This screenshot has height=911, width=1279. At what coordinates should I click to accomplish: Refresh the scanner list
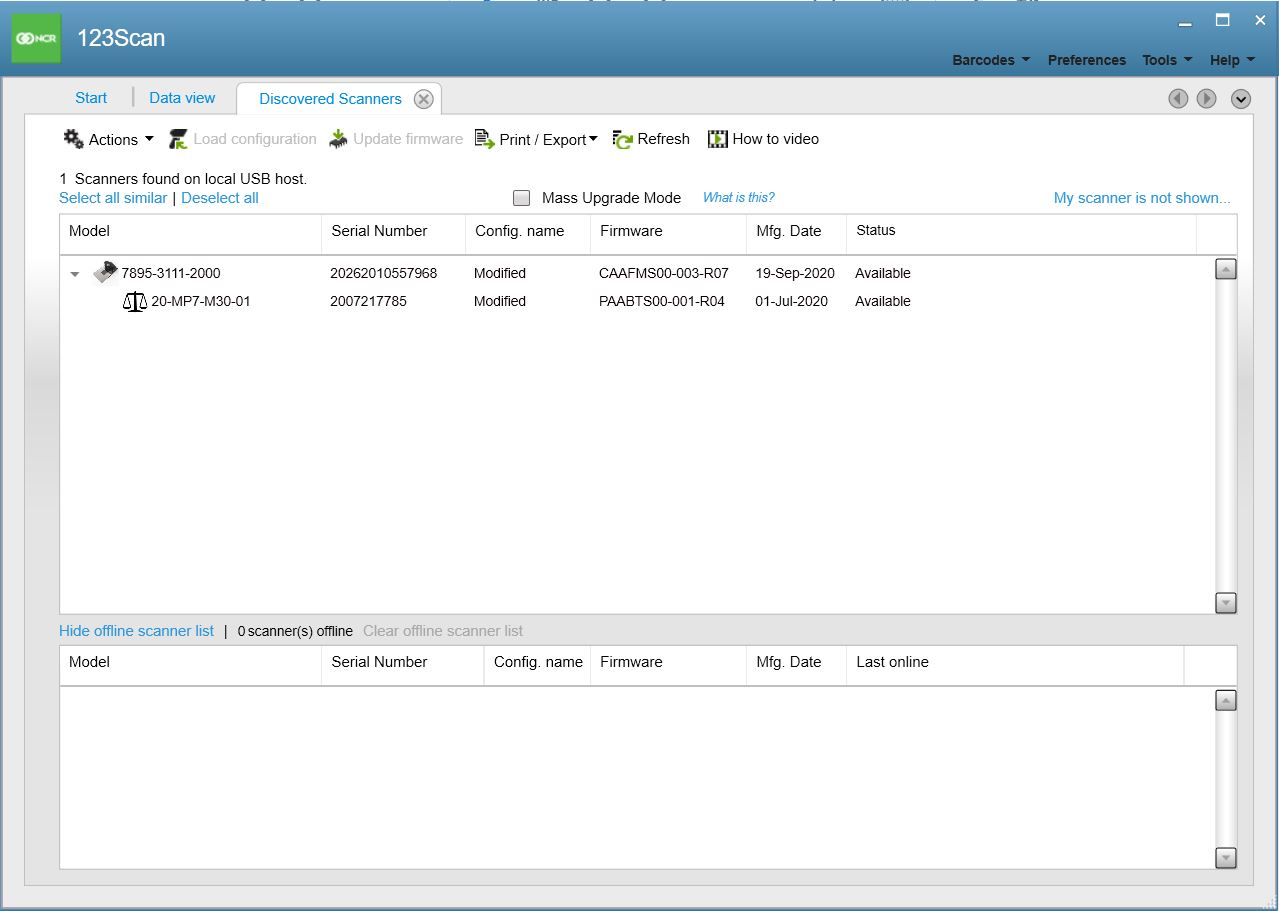click(621, 139)
